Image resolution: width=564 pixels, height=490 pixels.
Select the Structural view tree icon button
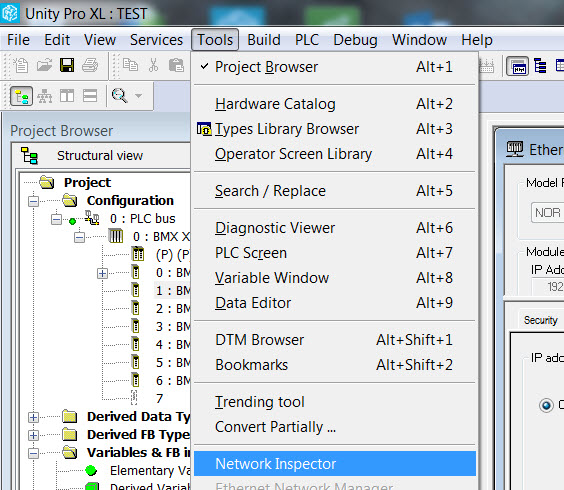pos(22,96)
